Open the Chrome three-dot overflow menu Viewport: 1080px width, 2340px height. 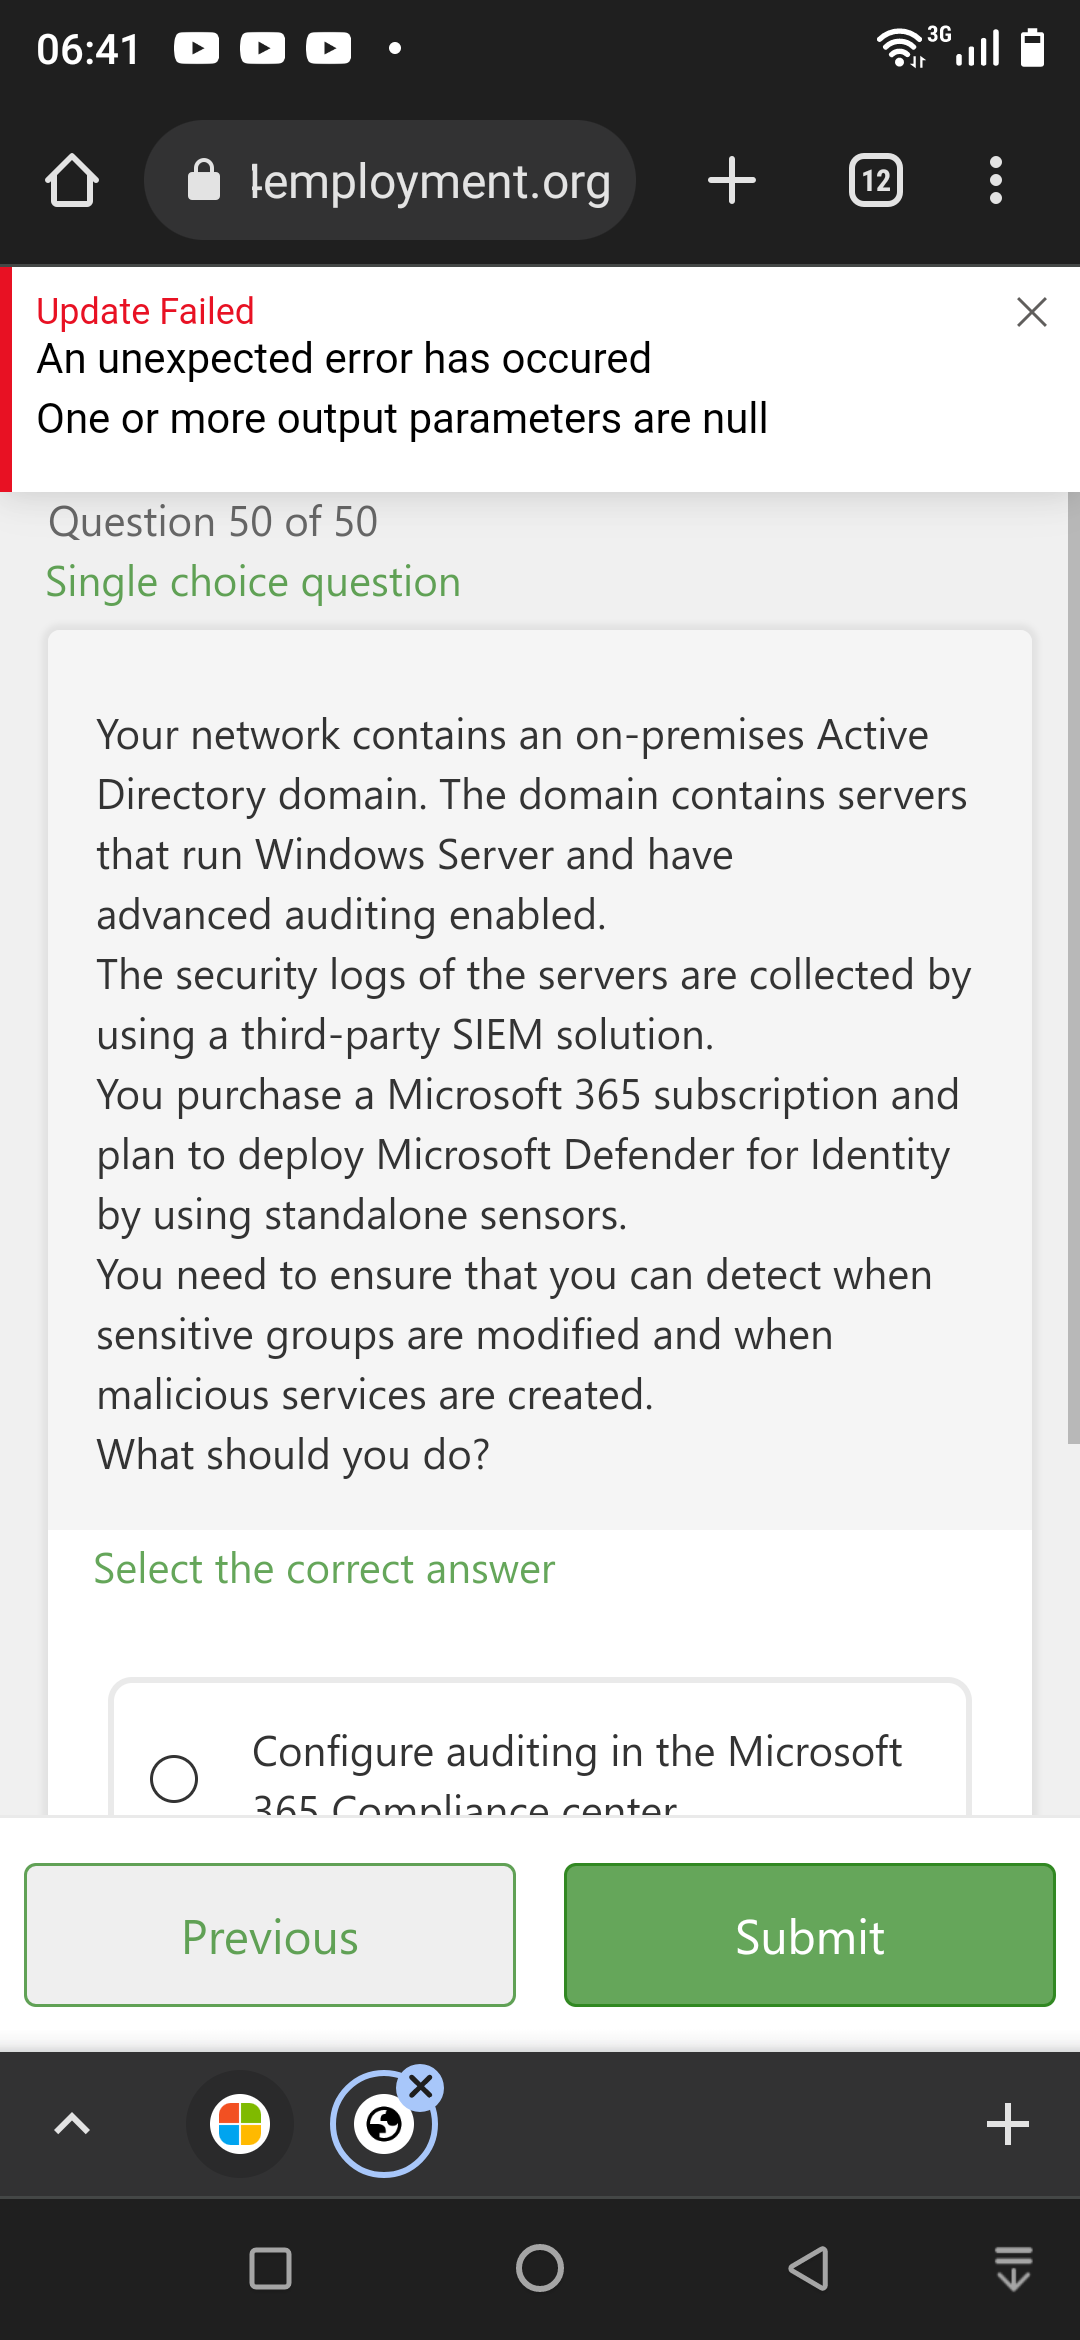pyautogui.click(x=995, y=180)
